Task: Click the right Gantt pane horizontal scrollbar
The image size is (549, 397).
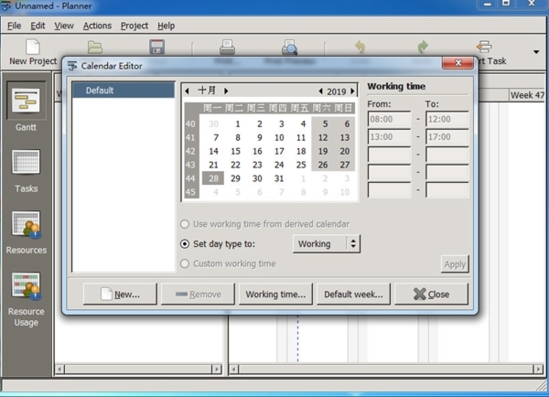Action: pyautogui.click(x=385, y=369)
